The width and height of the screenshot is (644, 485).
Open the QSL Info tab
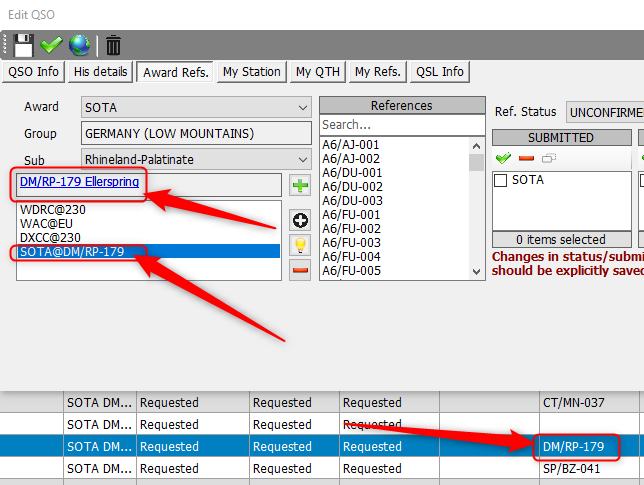coord(439,72)
